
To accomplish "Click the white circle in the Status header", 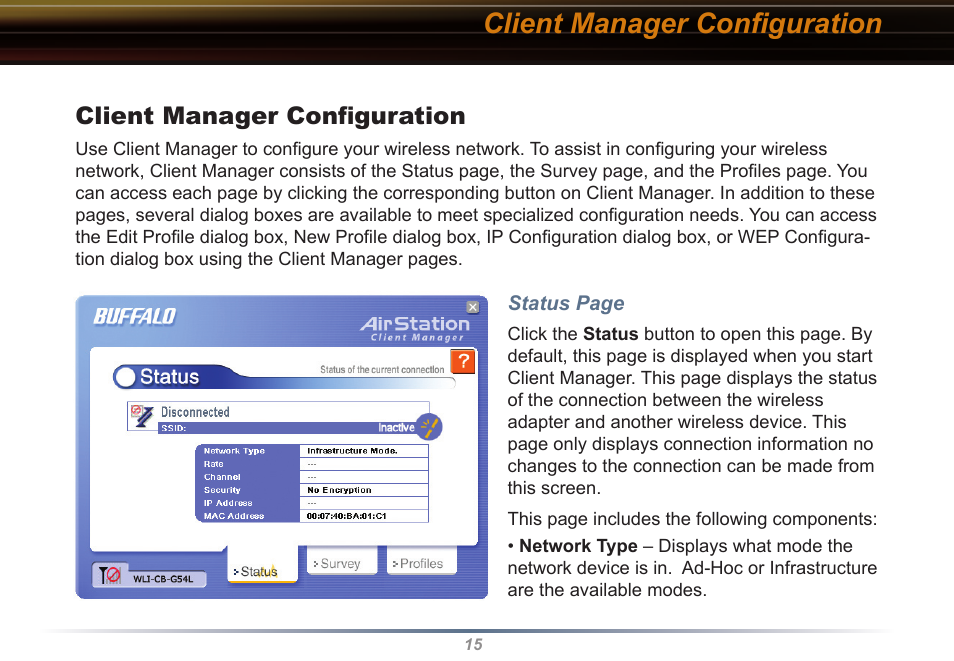I will click(125, 377).
